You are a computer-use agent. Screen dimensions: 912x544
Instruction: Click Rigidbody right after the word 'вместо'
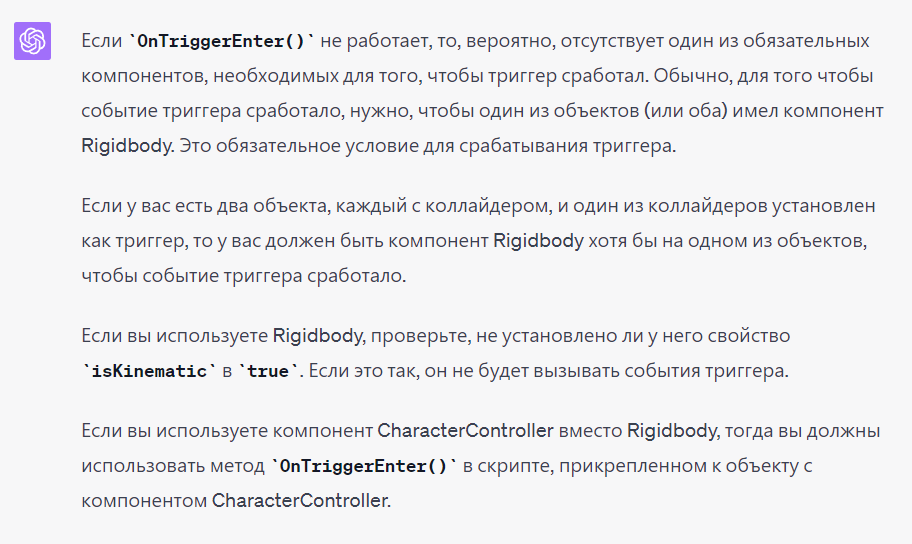click(x=672, y=431)
